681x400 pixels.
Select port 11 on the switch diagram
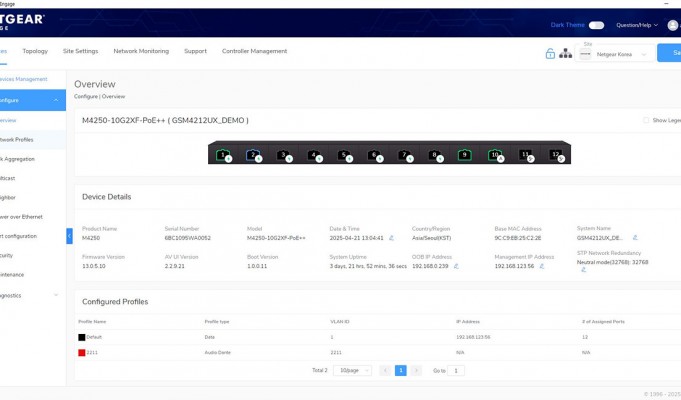click(525, 155)
